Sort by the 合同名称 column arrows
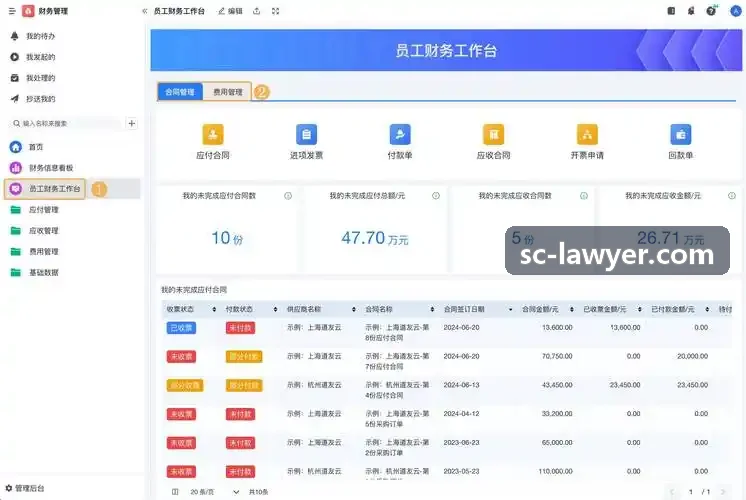Viewport: 746px width, 500px height. click(432, 309)
